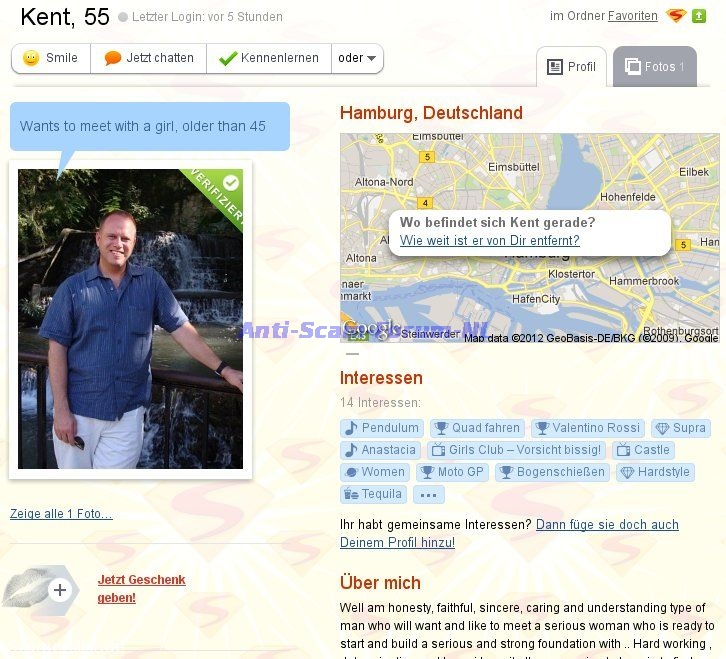Image resolution: width=726 pixels, height=659 pixels.
Task: Click 'Zeige alle 1 Foto' link
Action: tap(61, 514)
